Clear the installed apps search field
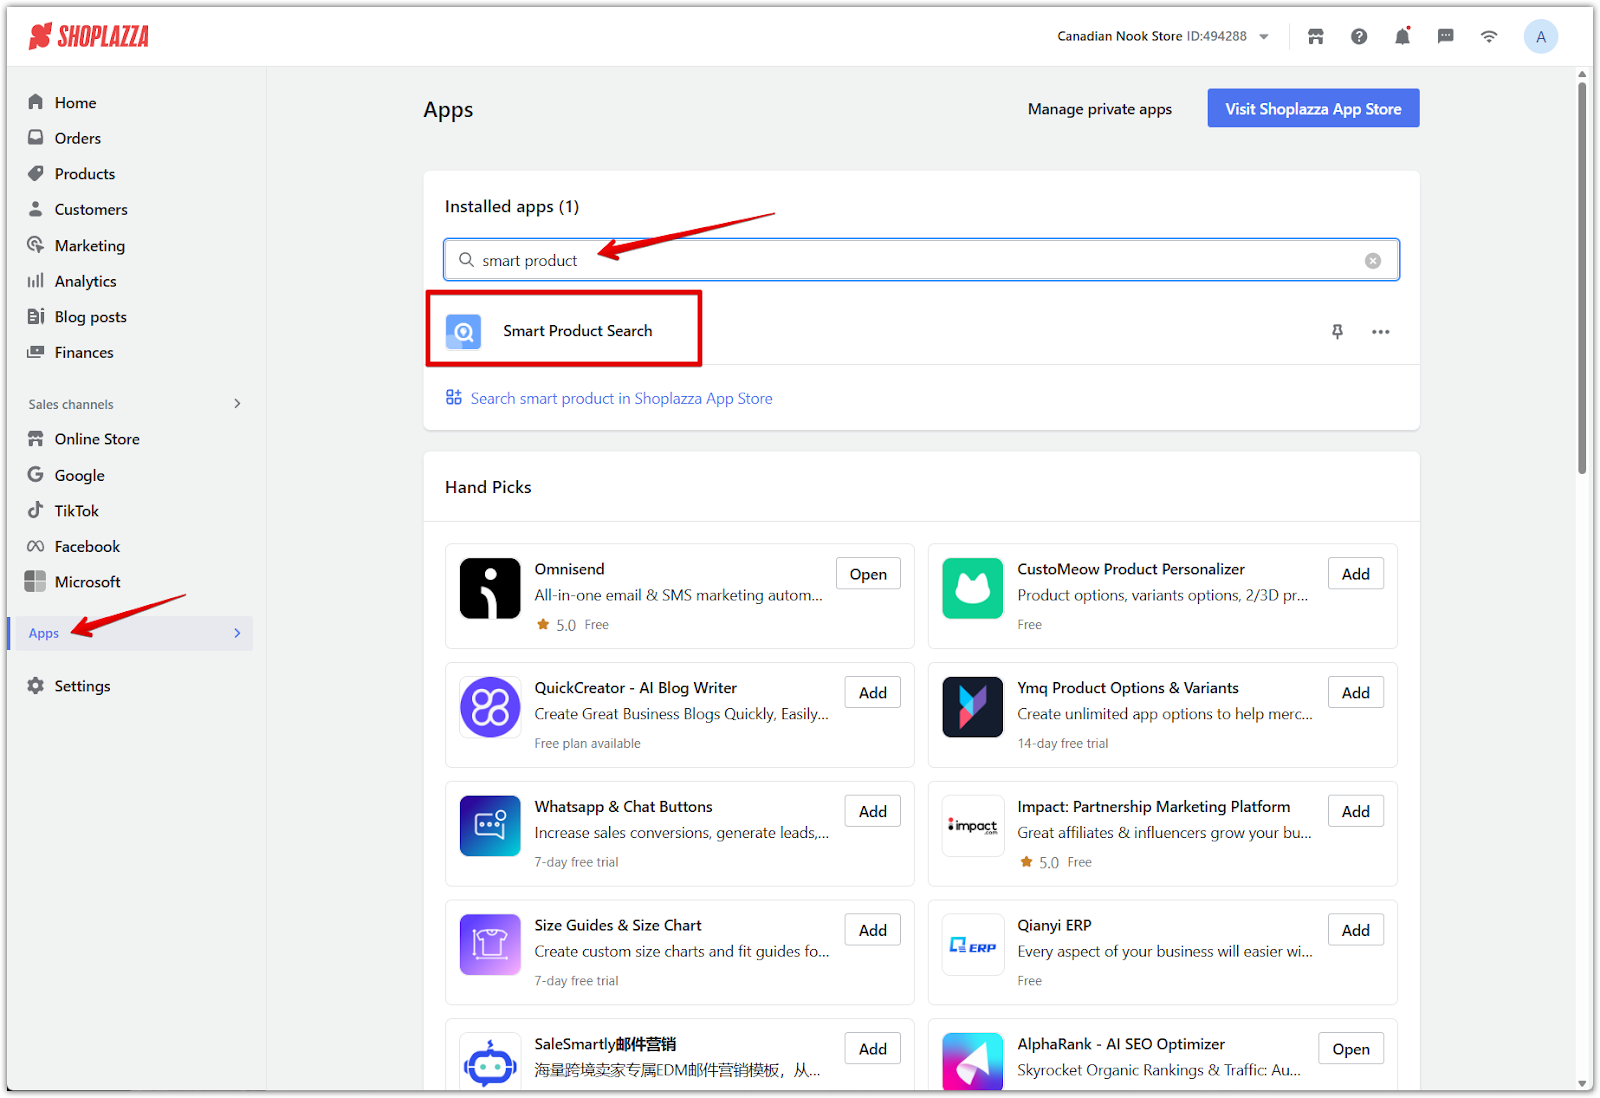Screen dimensions: 1600x1098 click(1373, 260)
